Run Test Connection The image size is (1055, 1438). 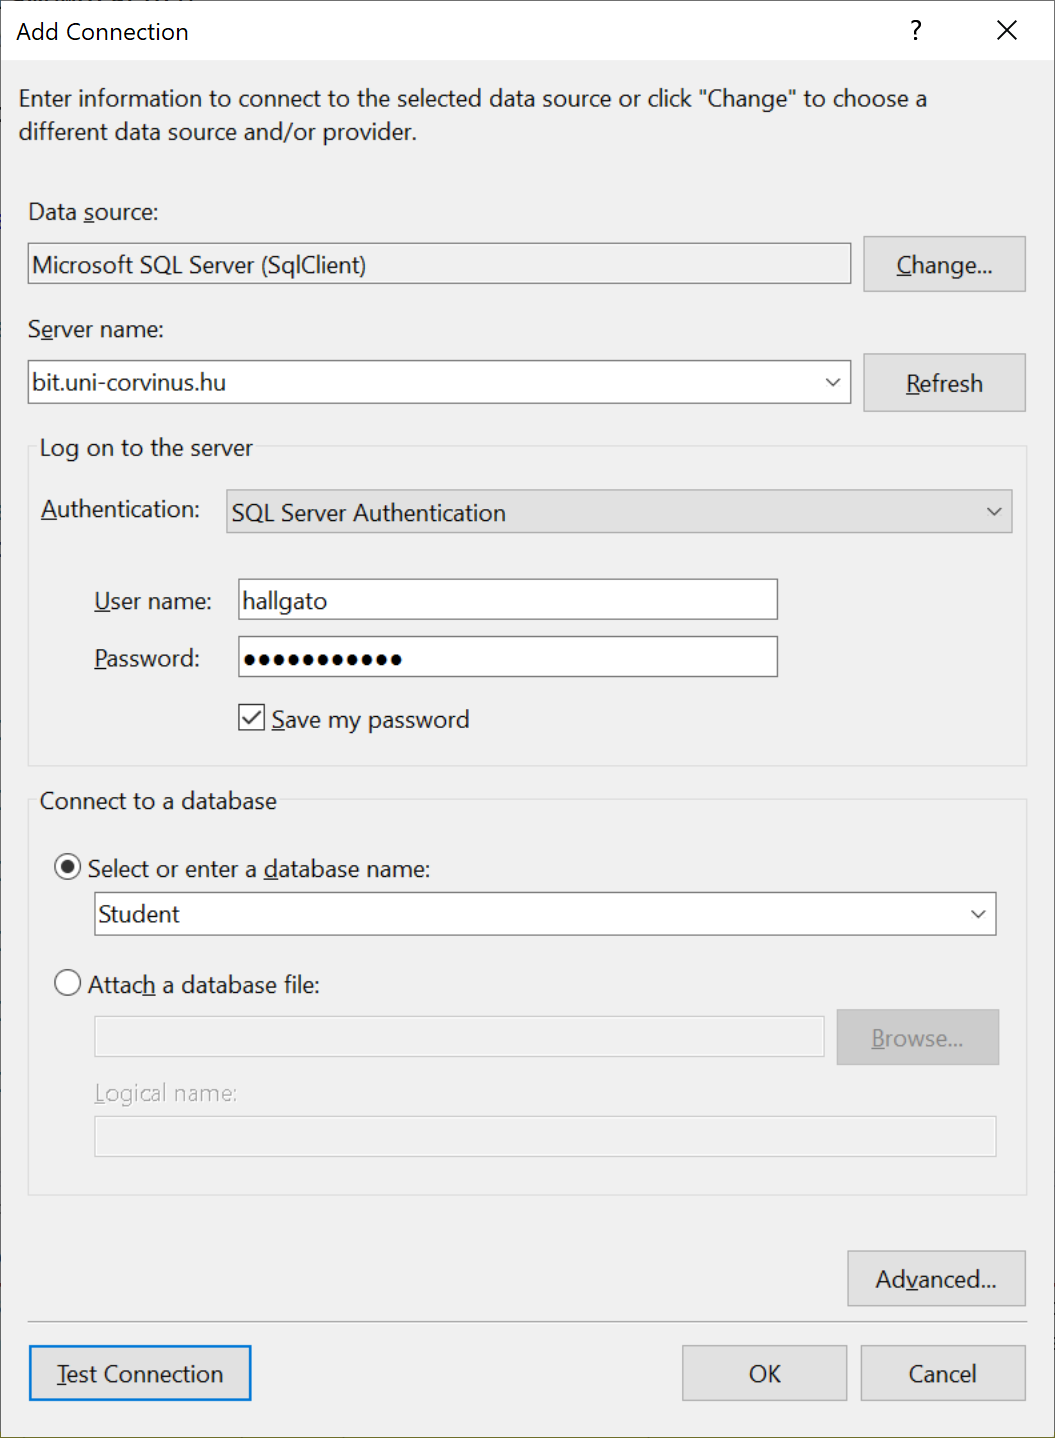[140, 1374]
